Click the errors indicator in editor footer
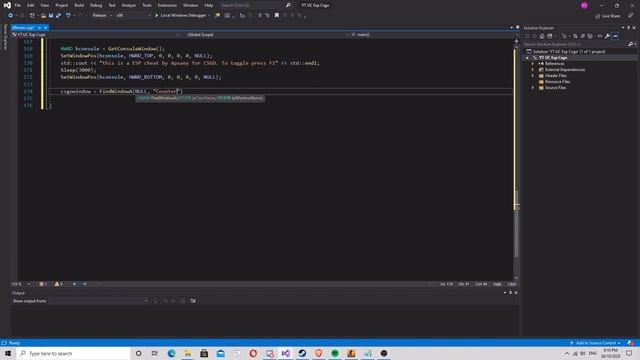This screenshot has width=640, height=360. [43, 284]
